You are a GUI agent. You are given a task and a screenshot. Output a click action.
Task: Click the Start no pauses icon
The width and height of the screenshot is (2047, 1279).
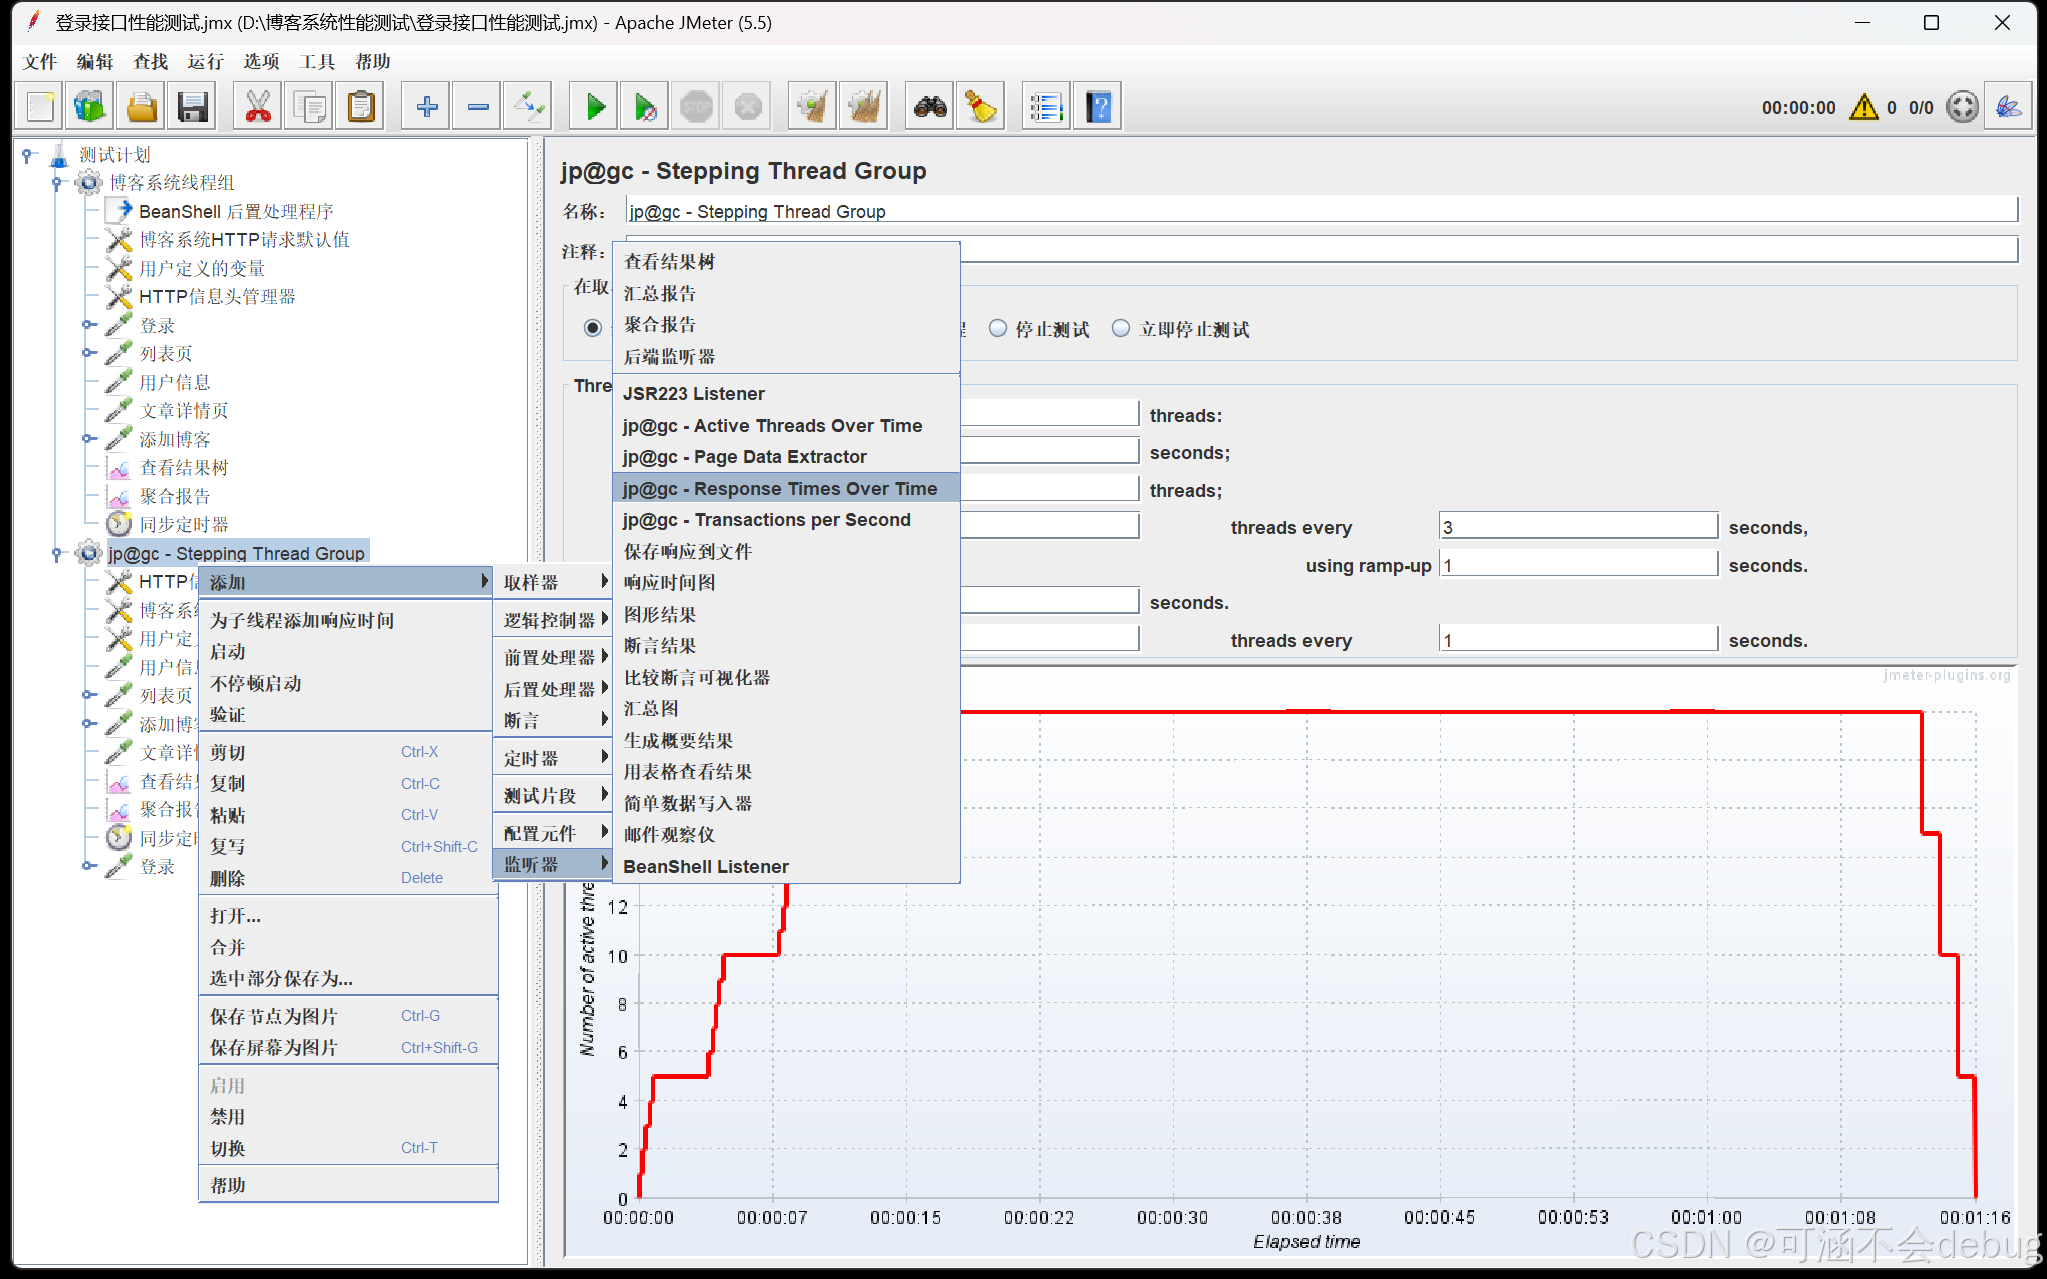(645, 107)
